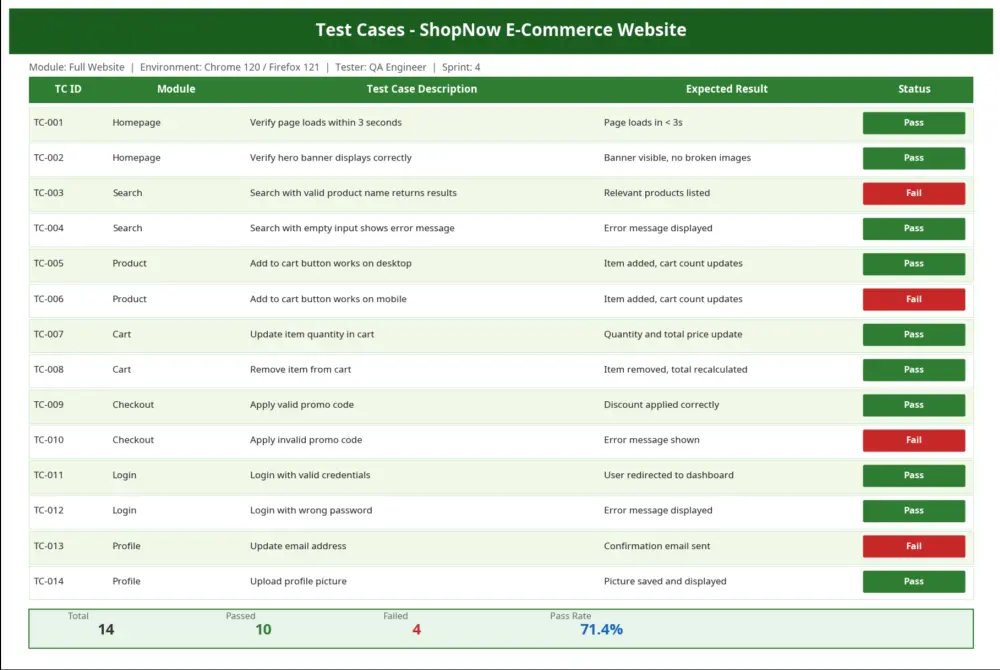The height and width of the screenshot is (670, 1000).
Task: Click the Fail status badge for TC-003
Action: pos(913,193)
